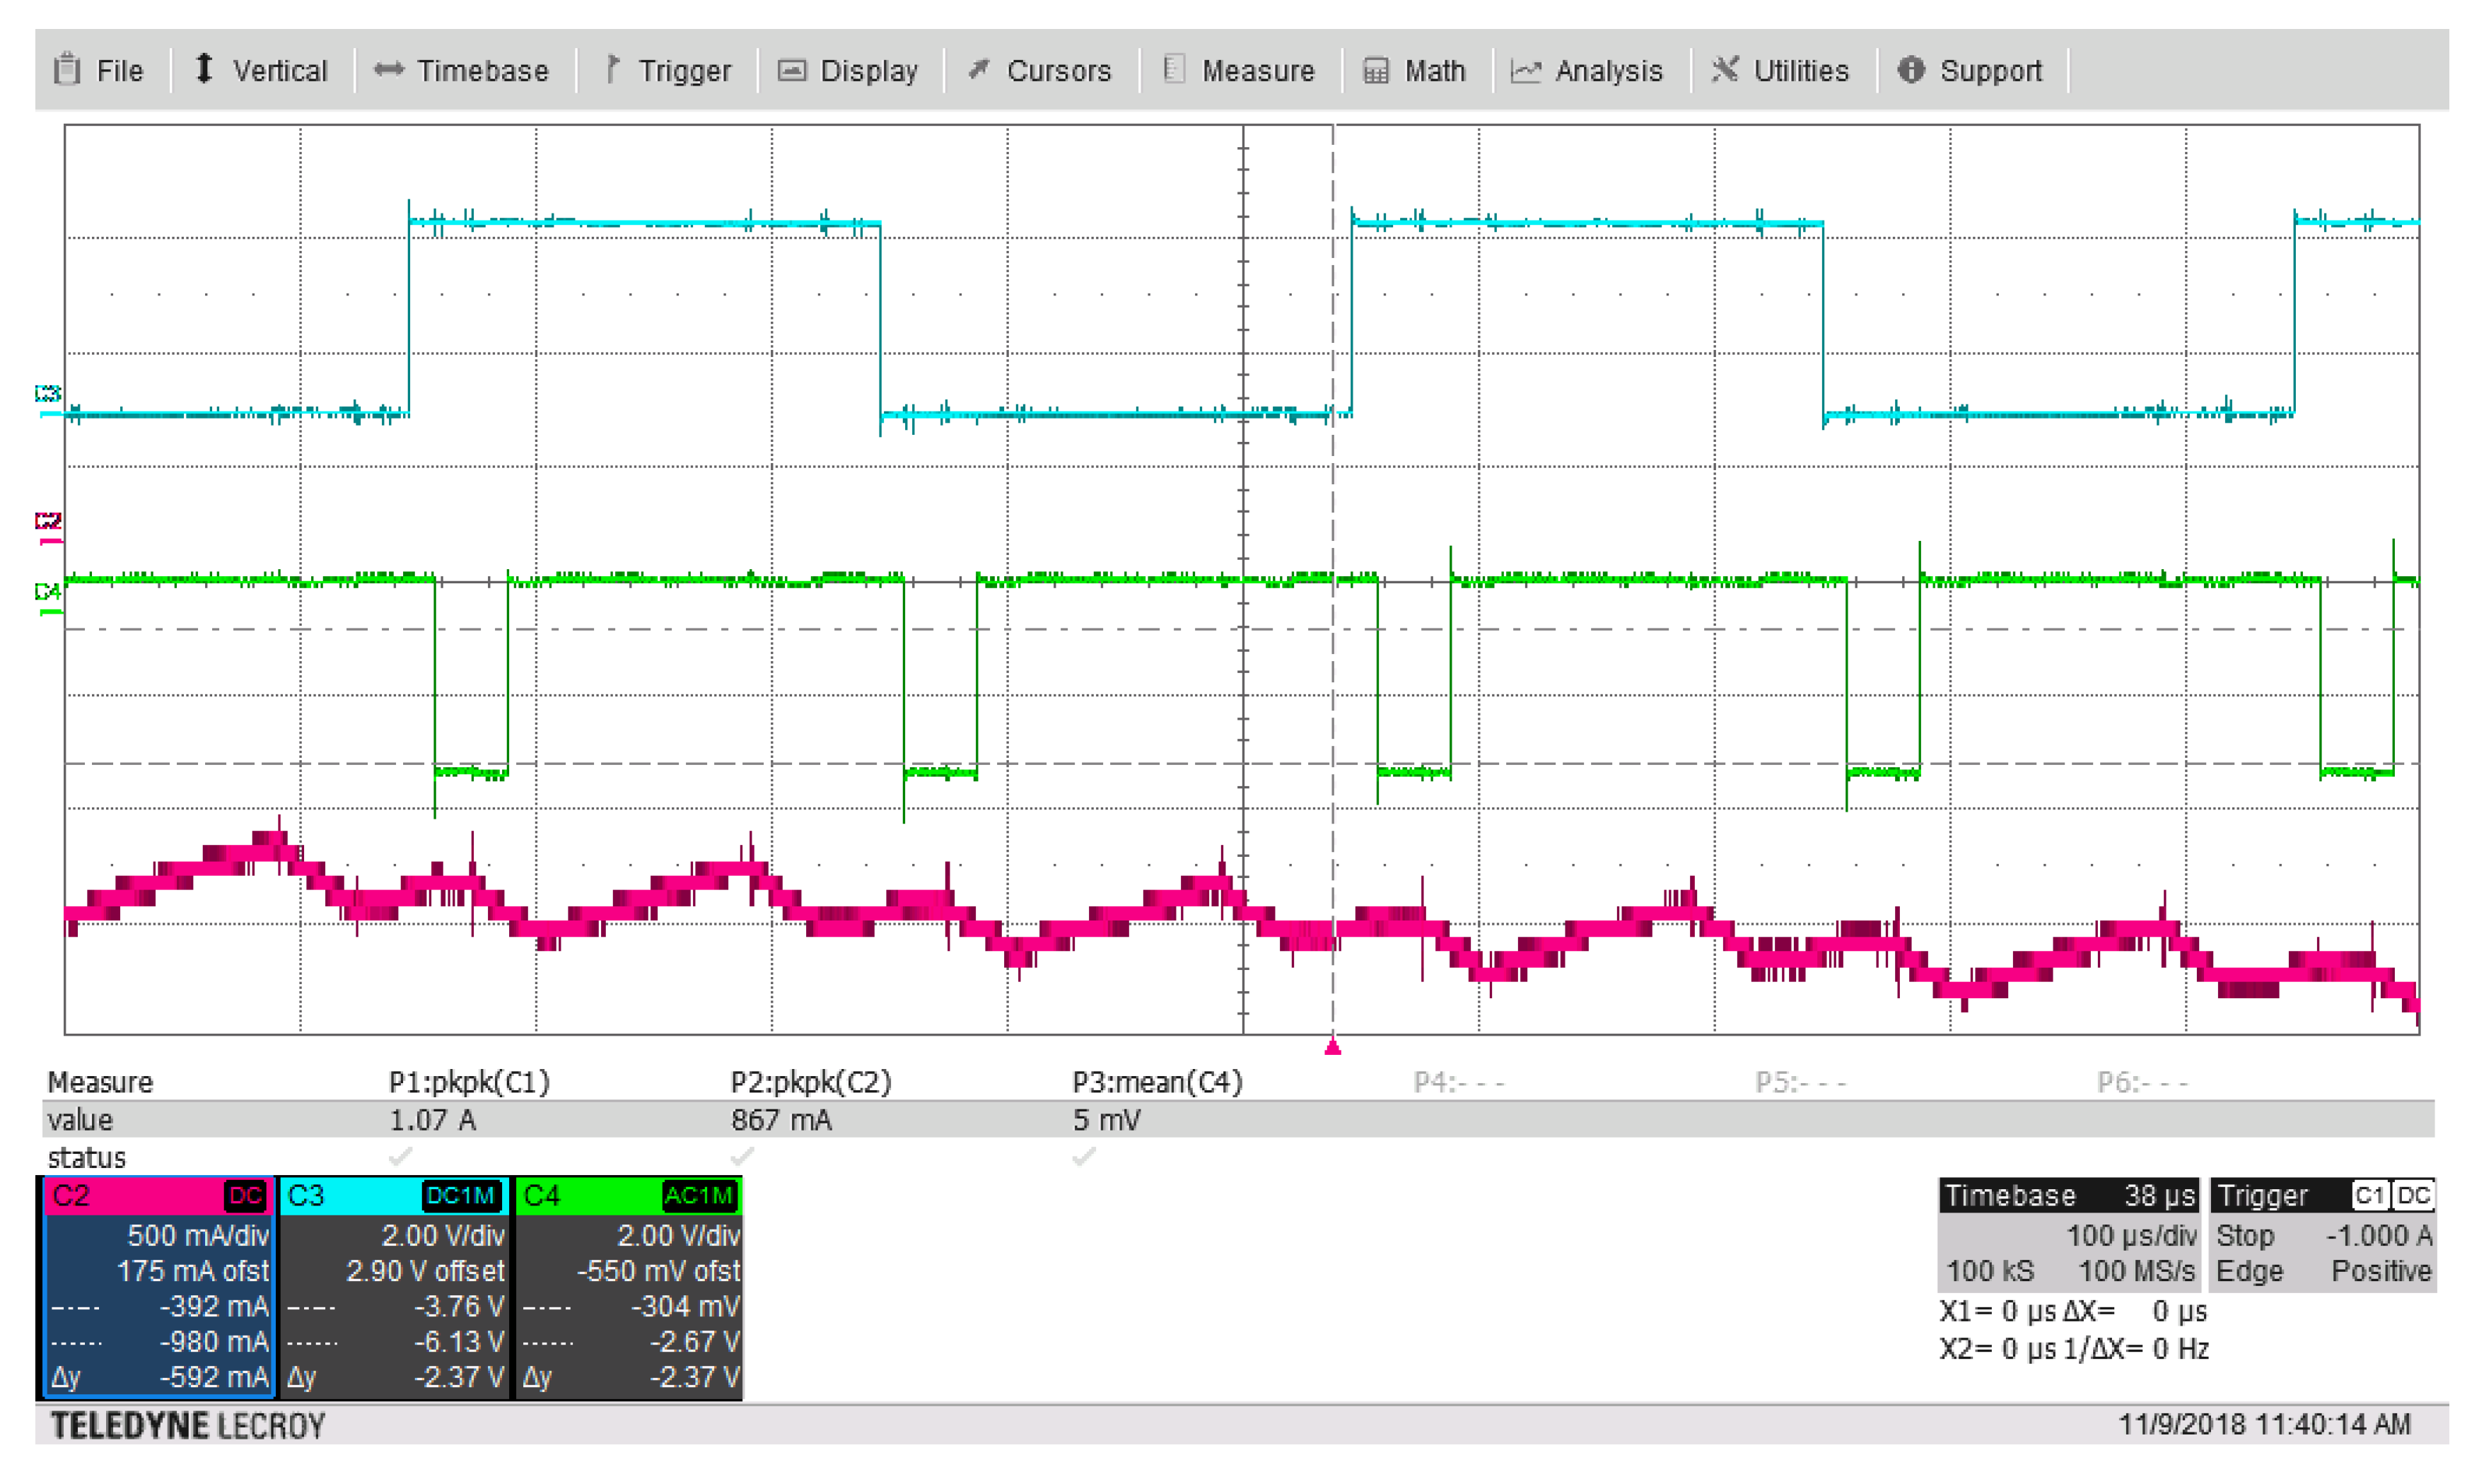Viewport: 2484px width, 1484px height.
Task: Click the Math calculator icon
Action: (x=1376, y=71)
